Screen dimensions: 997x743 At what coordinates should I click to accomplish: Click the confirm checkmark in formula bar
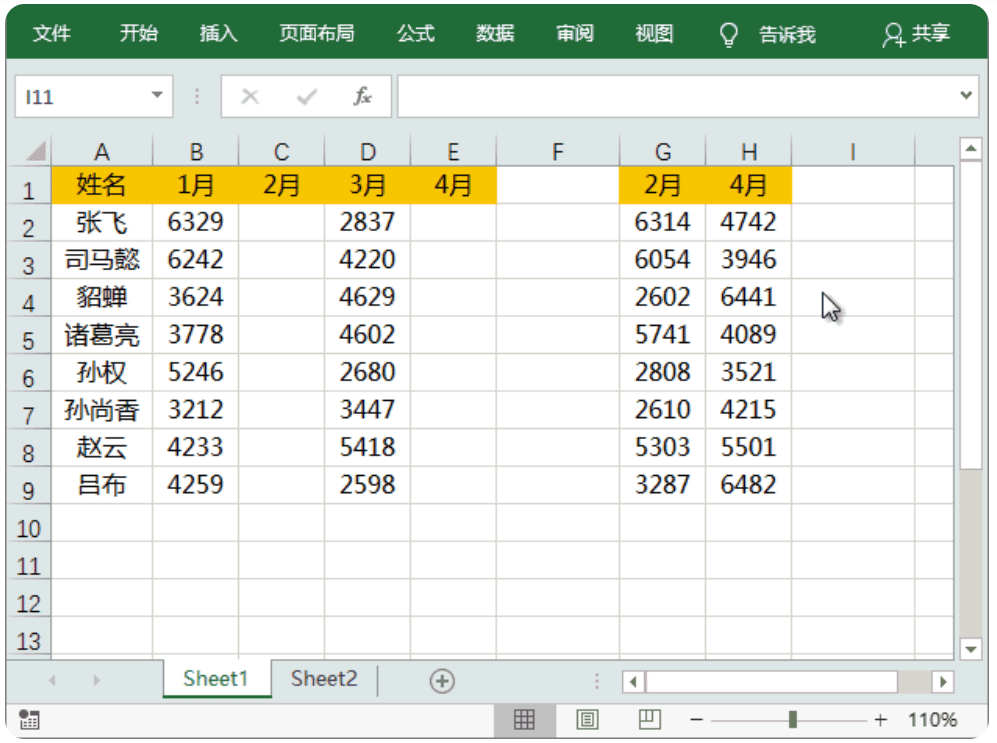306,97
